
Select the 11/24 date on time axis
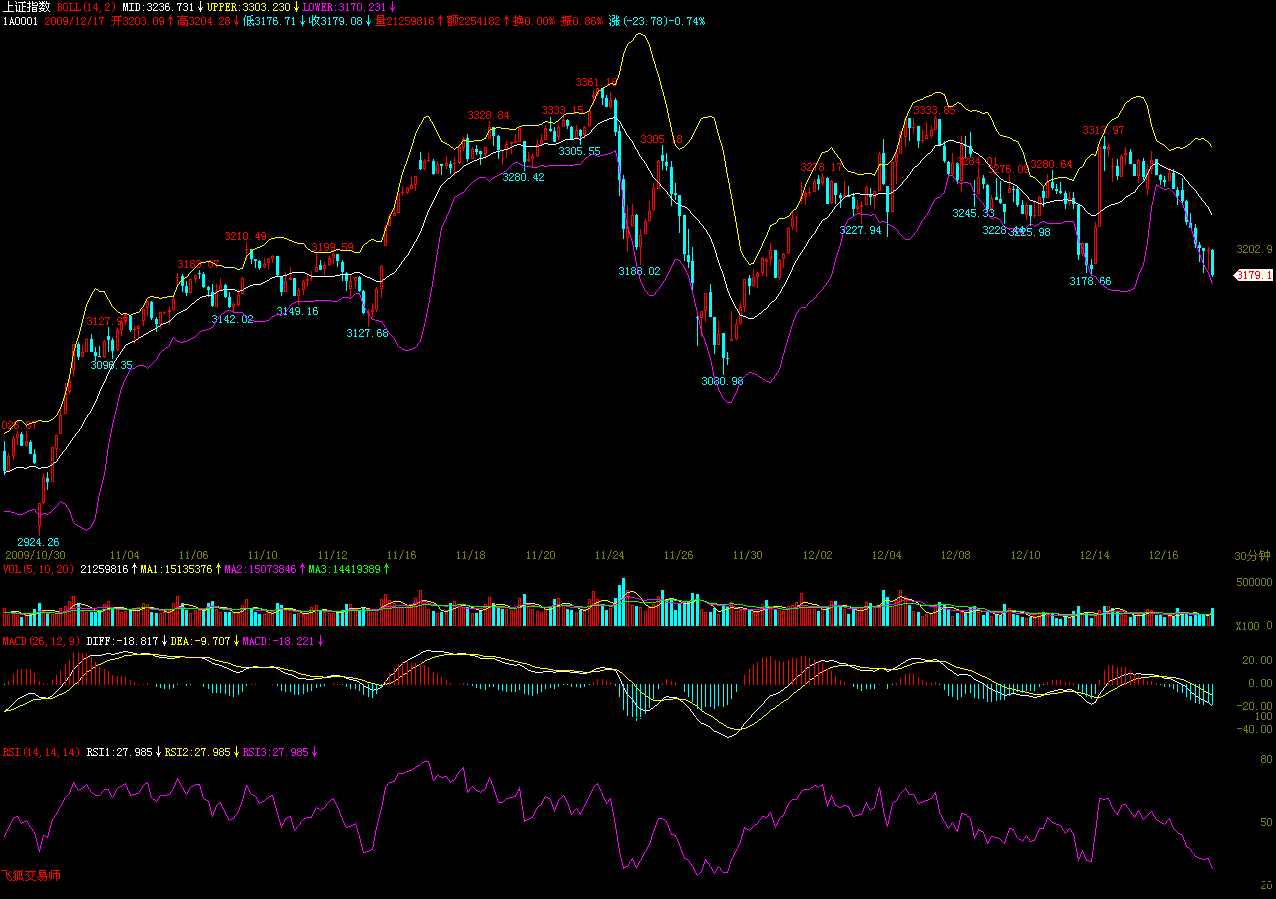pos(609,554)
